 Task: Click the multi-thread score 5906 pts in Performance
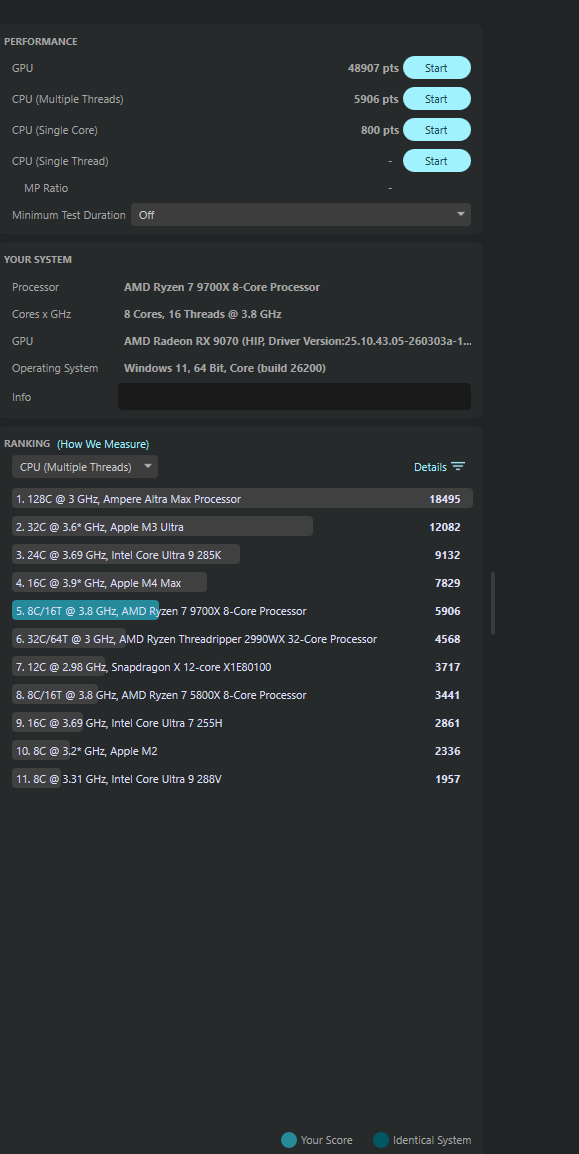[376, 99]
